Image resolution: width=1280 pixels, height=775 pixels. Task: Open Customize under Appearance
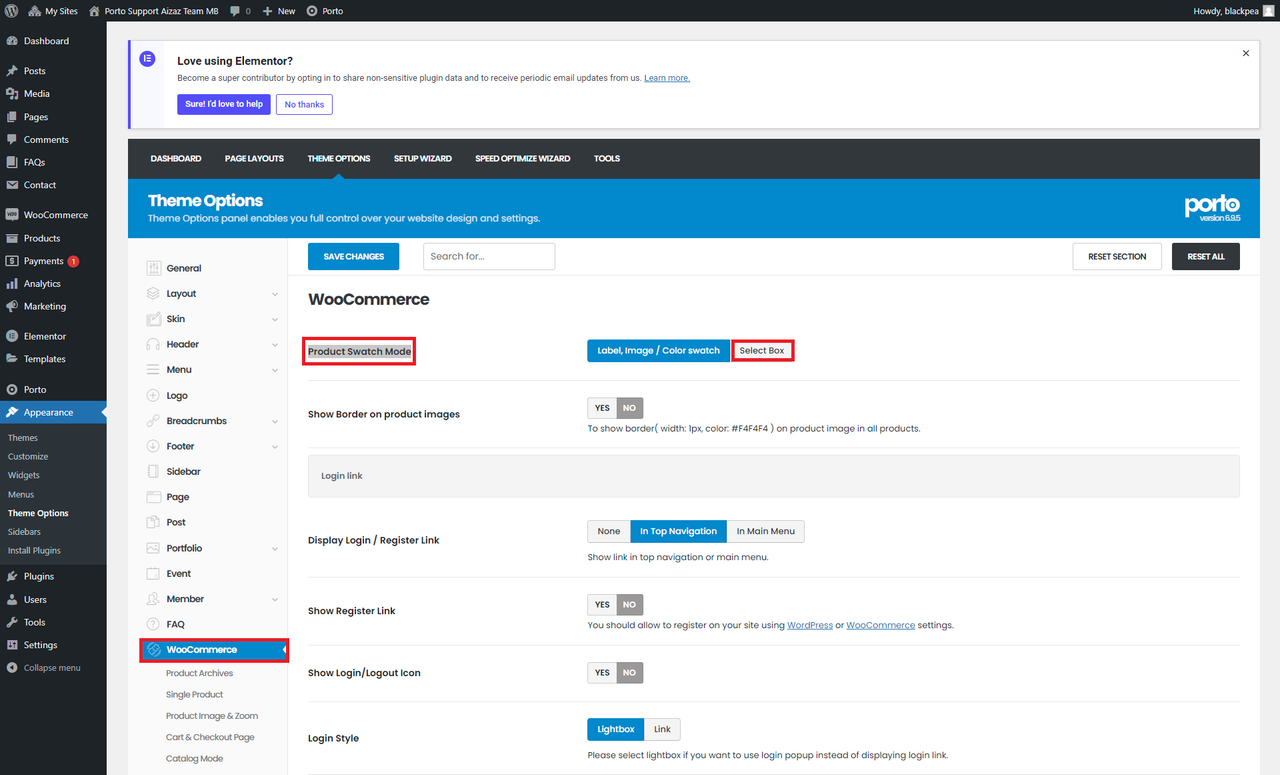(28, 457)
